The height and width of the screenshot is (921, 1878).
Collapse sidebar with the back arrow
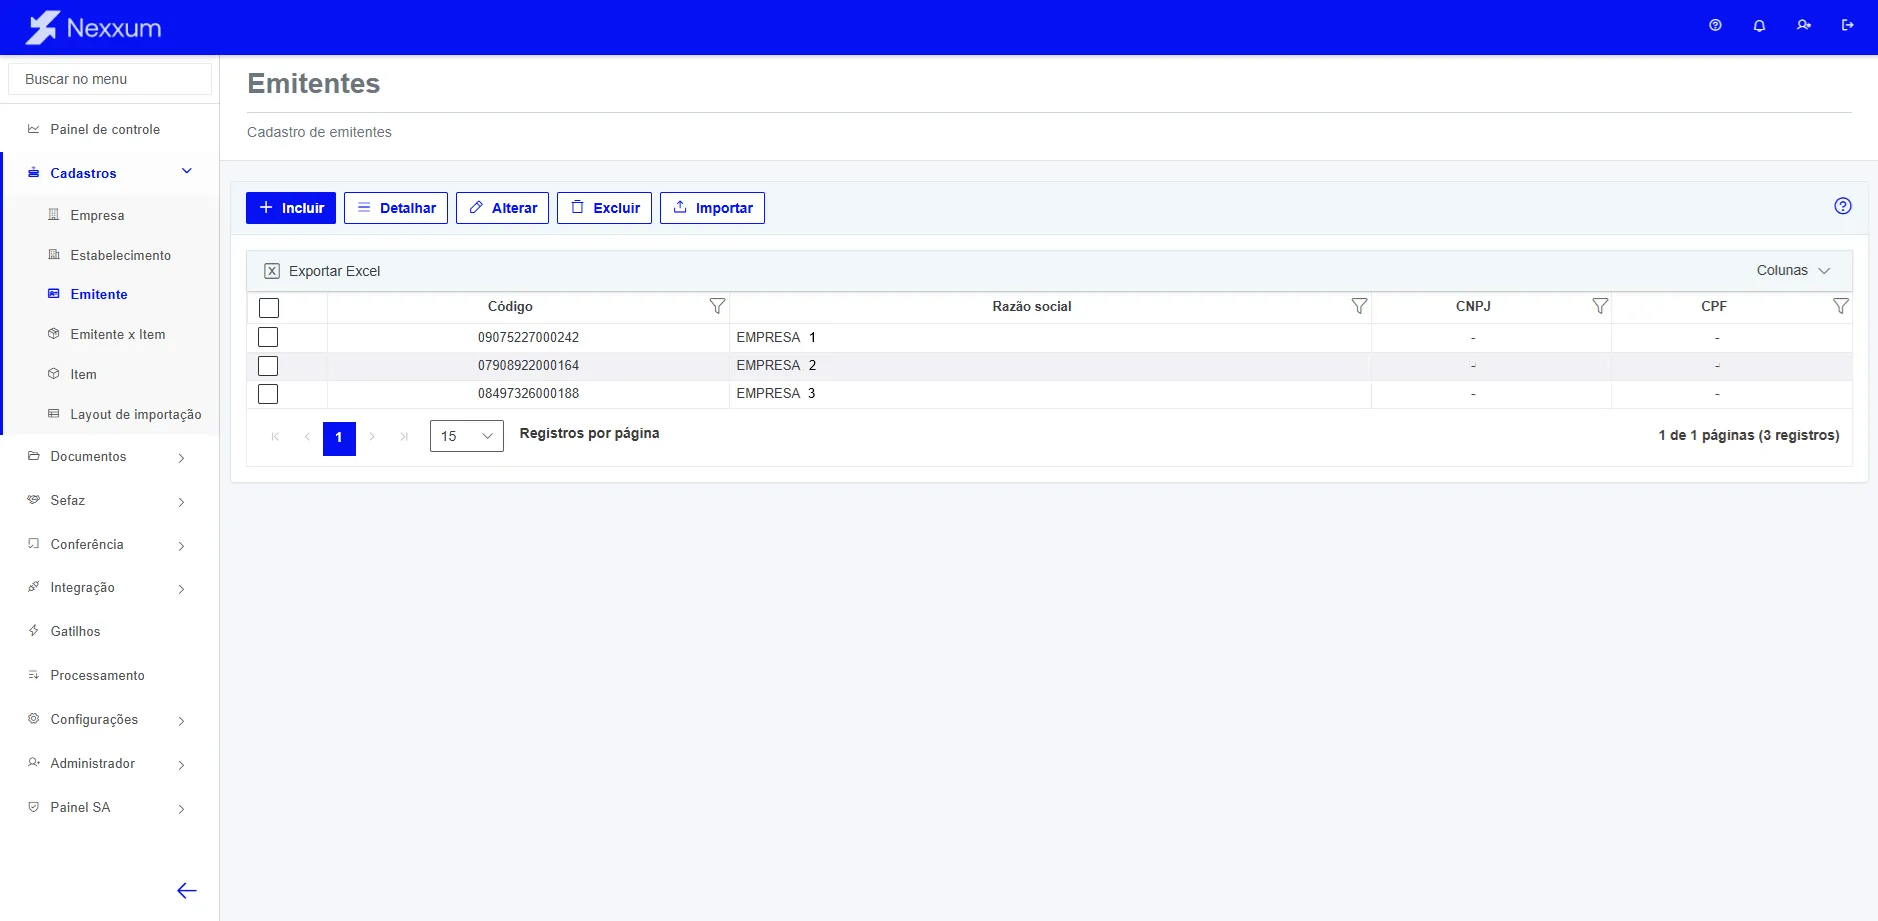tap(187, 891)
